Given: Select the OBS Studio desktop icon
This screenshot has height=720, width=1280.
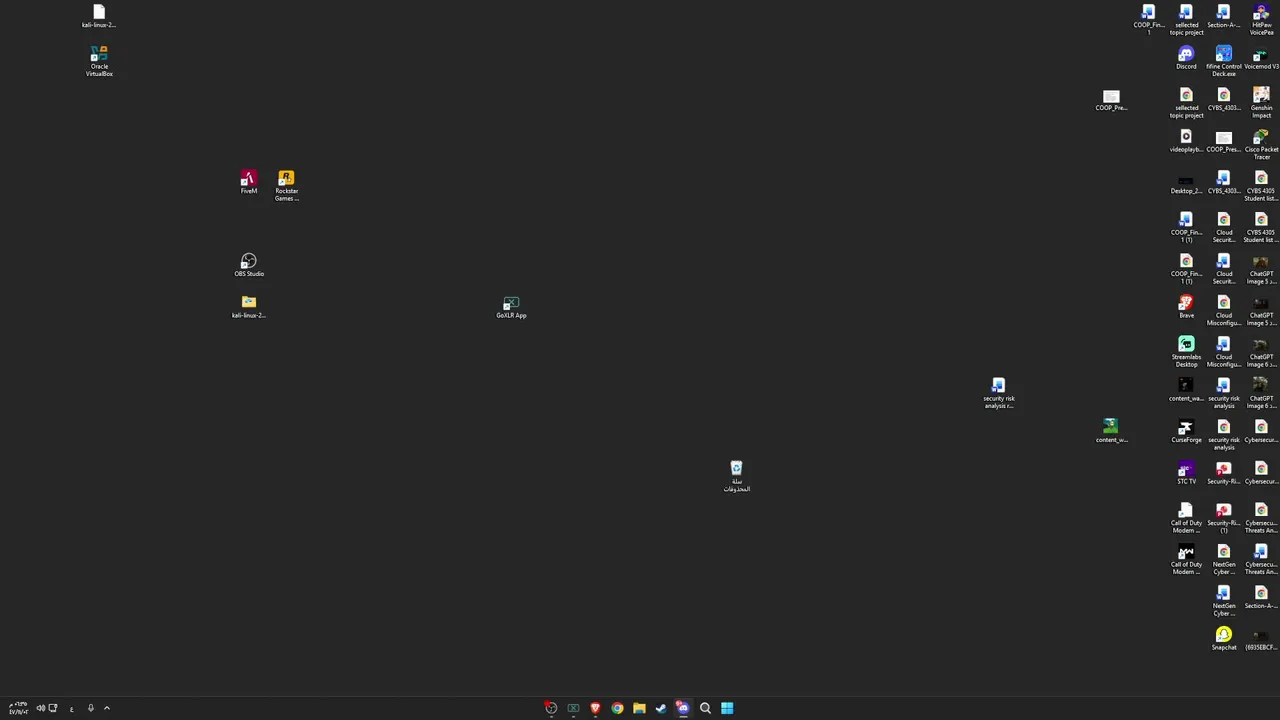Looking at the screenshot, I should (249, 265).
